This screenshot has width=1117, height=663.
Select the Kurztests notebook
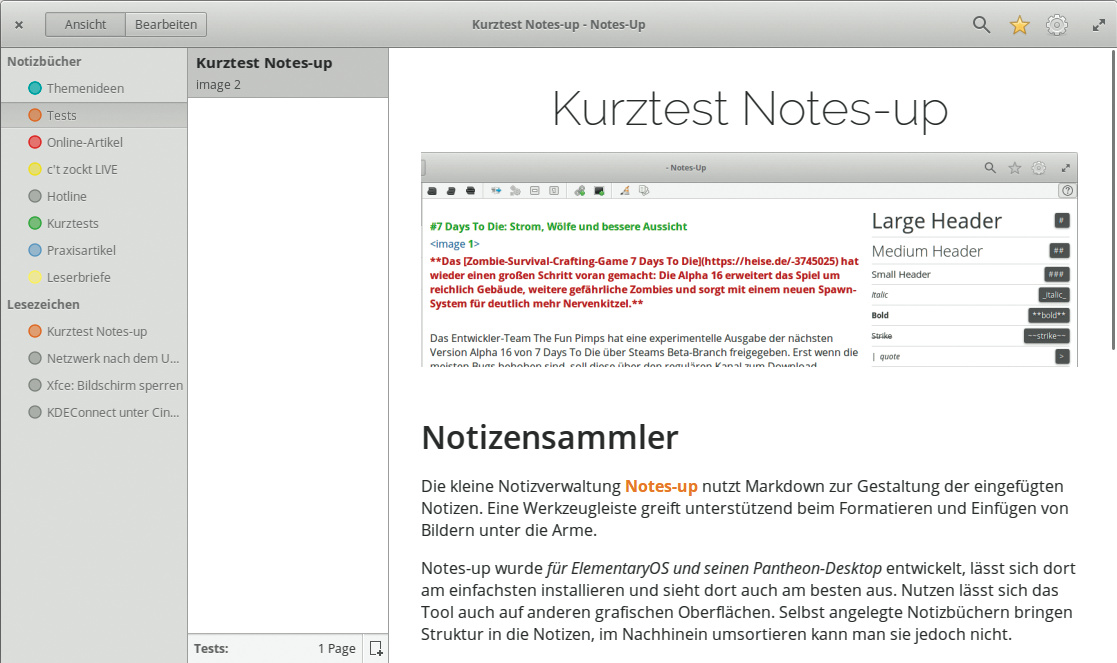tap(73, 223)
